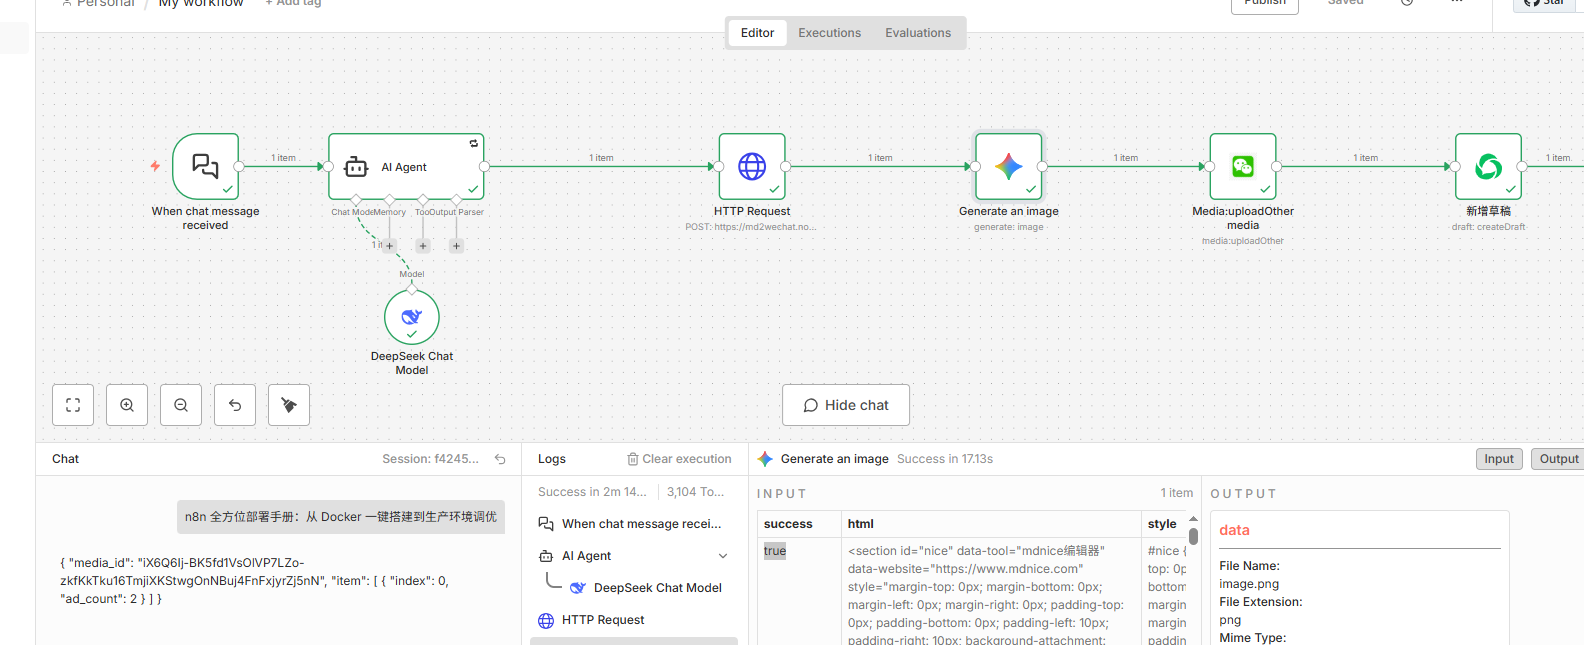Toggle the Output panel in logs
The image size is (1584, 645).
pos(1558,459)
